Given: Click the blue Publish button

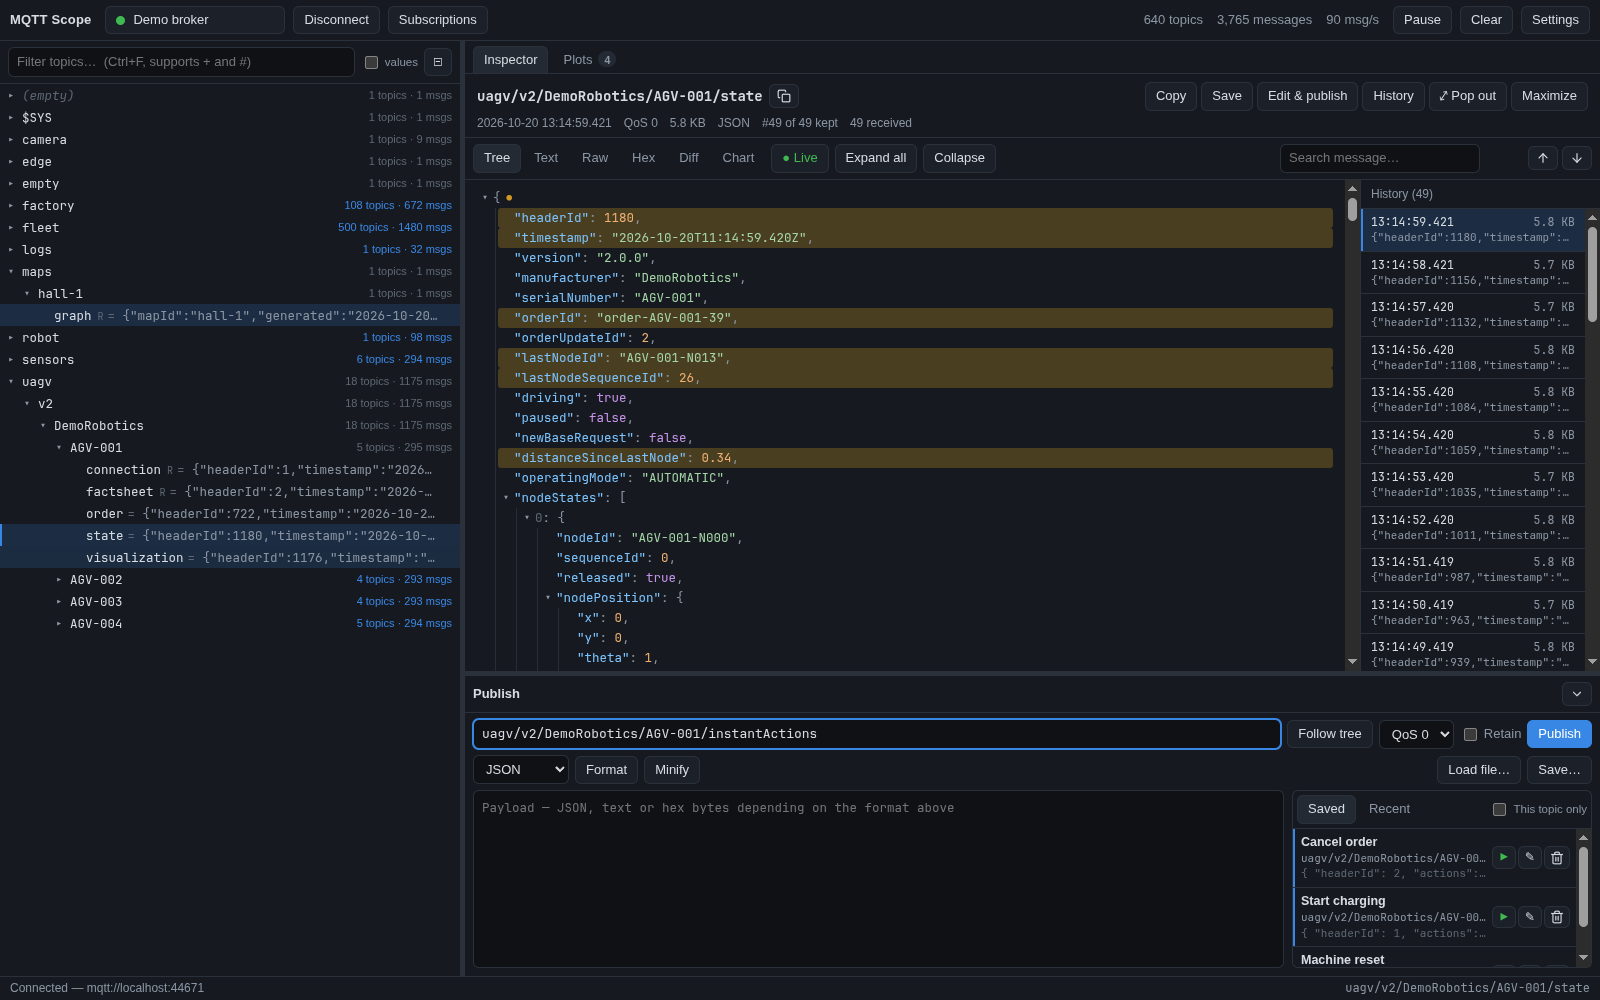Looking at the screenshot, I should pyautogui.click(x=1559, y=734).
